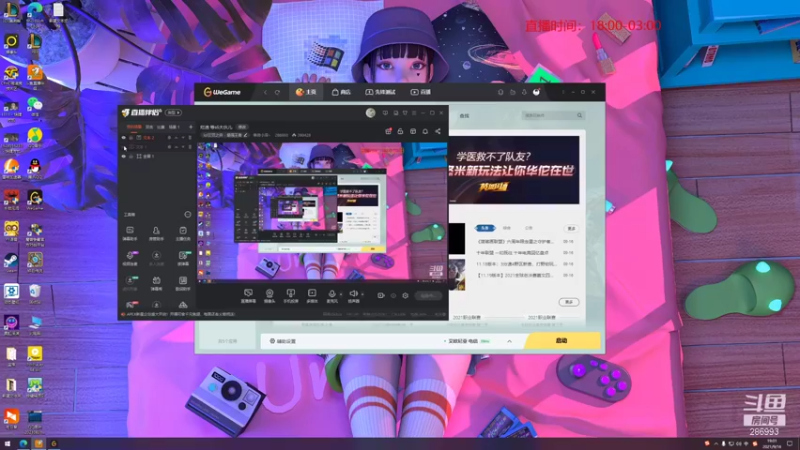
Task: Open the bell notification icon above the preview
Action: pos(425,131)
